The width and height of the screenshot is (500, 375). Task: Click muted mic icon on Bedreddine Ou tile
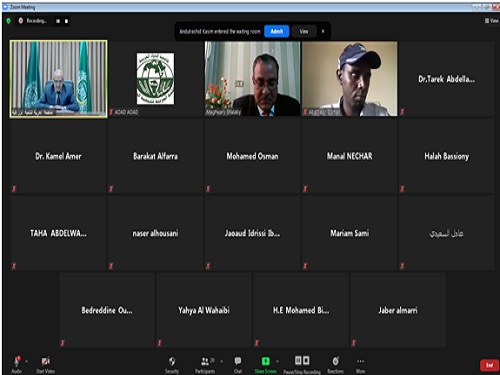click(62, 343)
